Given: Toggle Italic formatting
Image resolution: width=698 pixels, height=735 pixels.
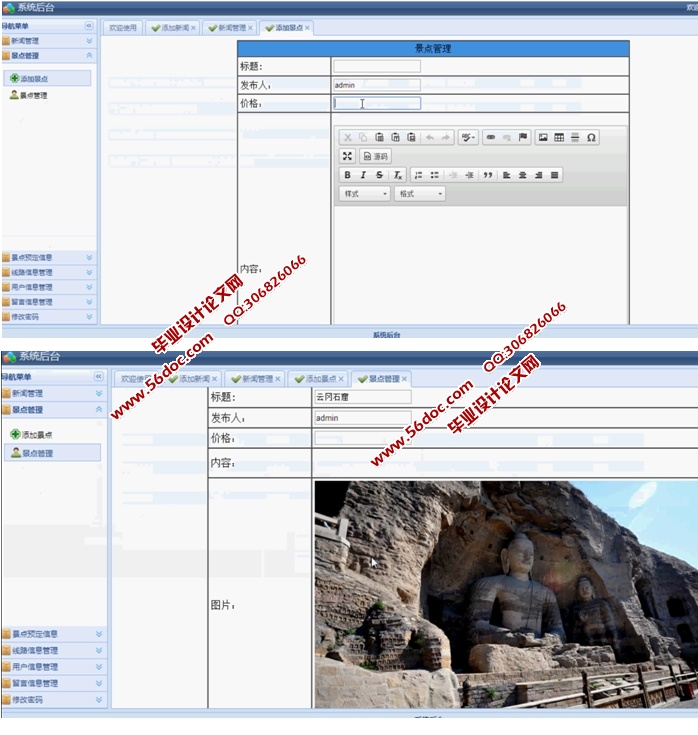Looking at the screenshot, I should 363,175.
